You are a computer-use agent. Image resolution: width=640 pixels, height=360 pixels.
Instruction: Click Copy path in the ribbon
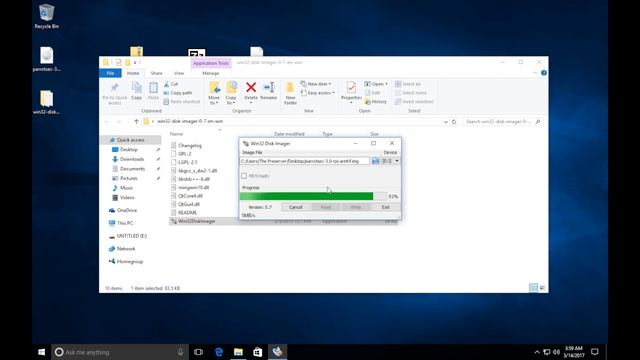[x=178, y=93]
